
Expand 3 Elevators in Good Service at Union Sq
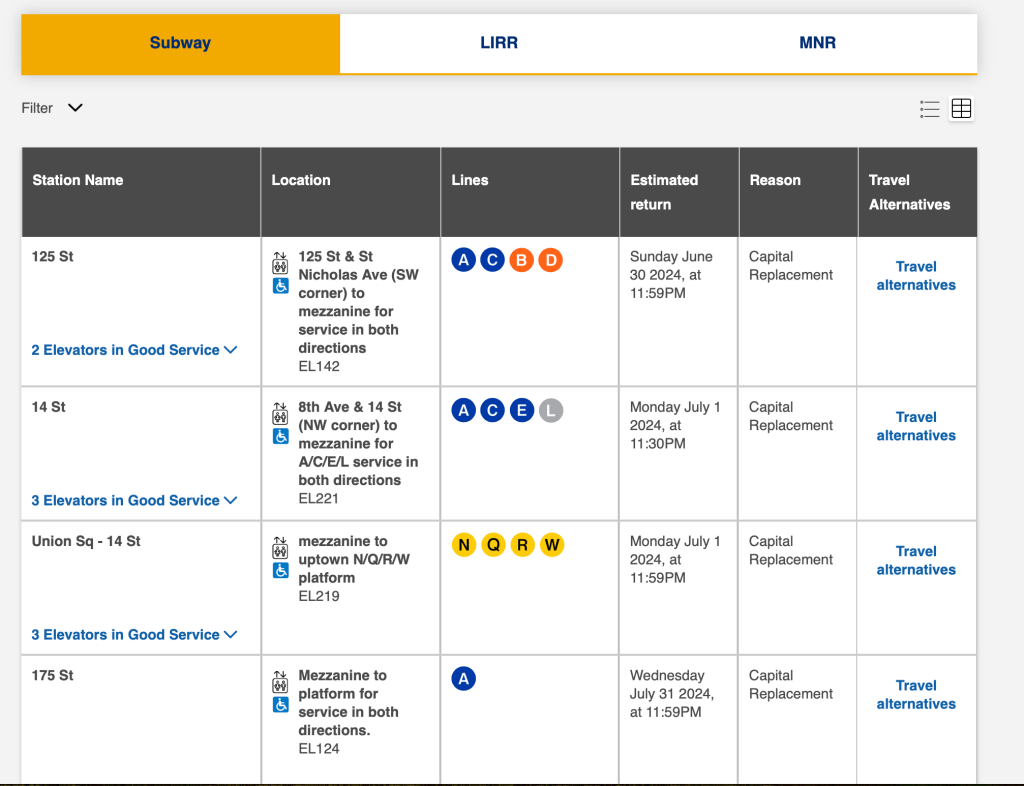(134, 634)
